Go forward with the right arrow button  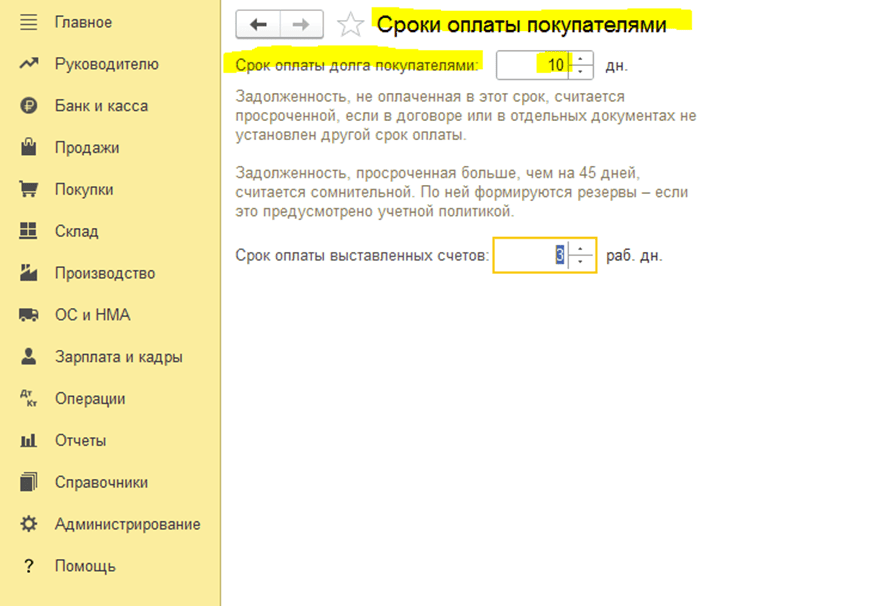tap(302, 24)
